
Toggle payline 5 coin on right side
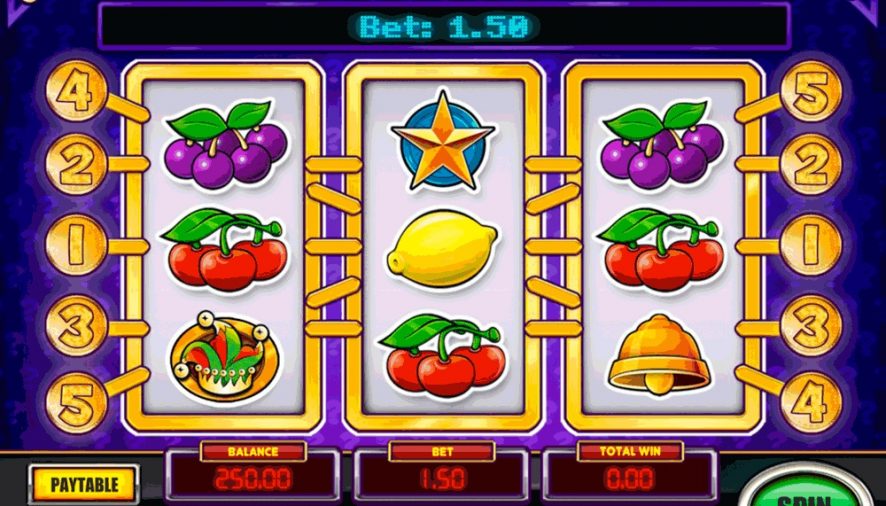point(811,90)
